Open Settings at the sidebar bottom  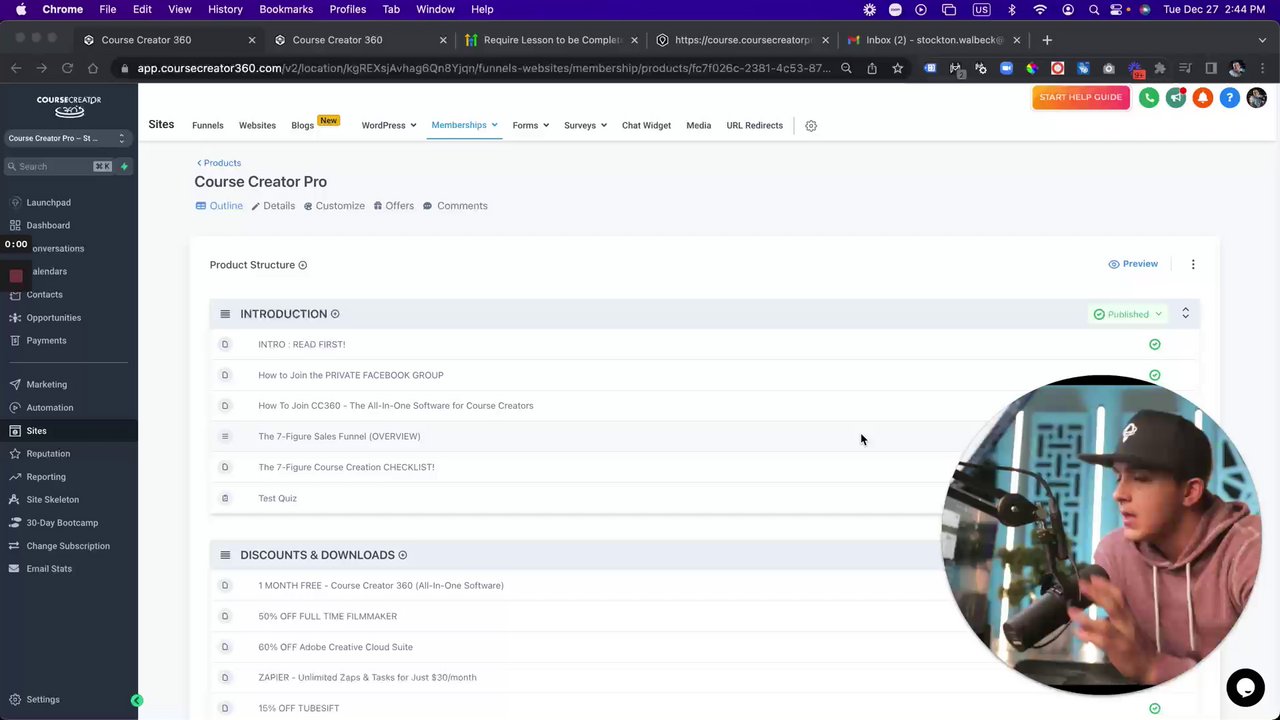tap(42, 699)
